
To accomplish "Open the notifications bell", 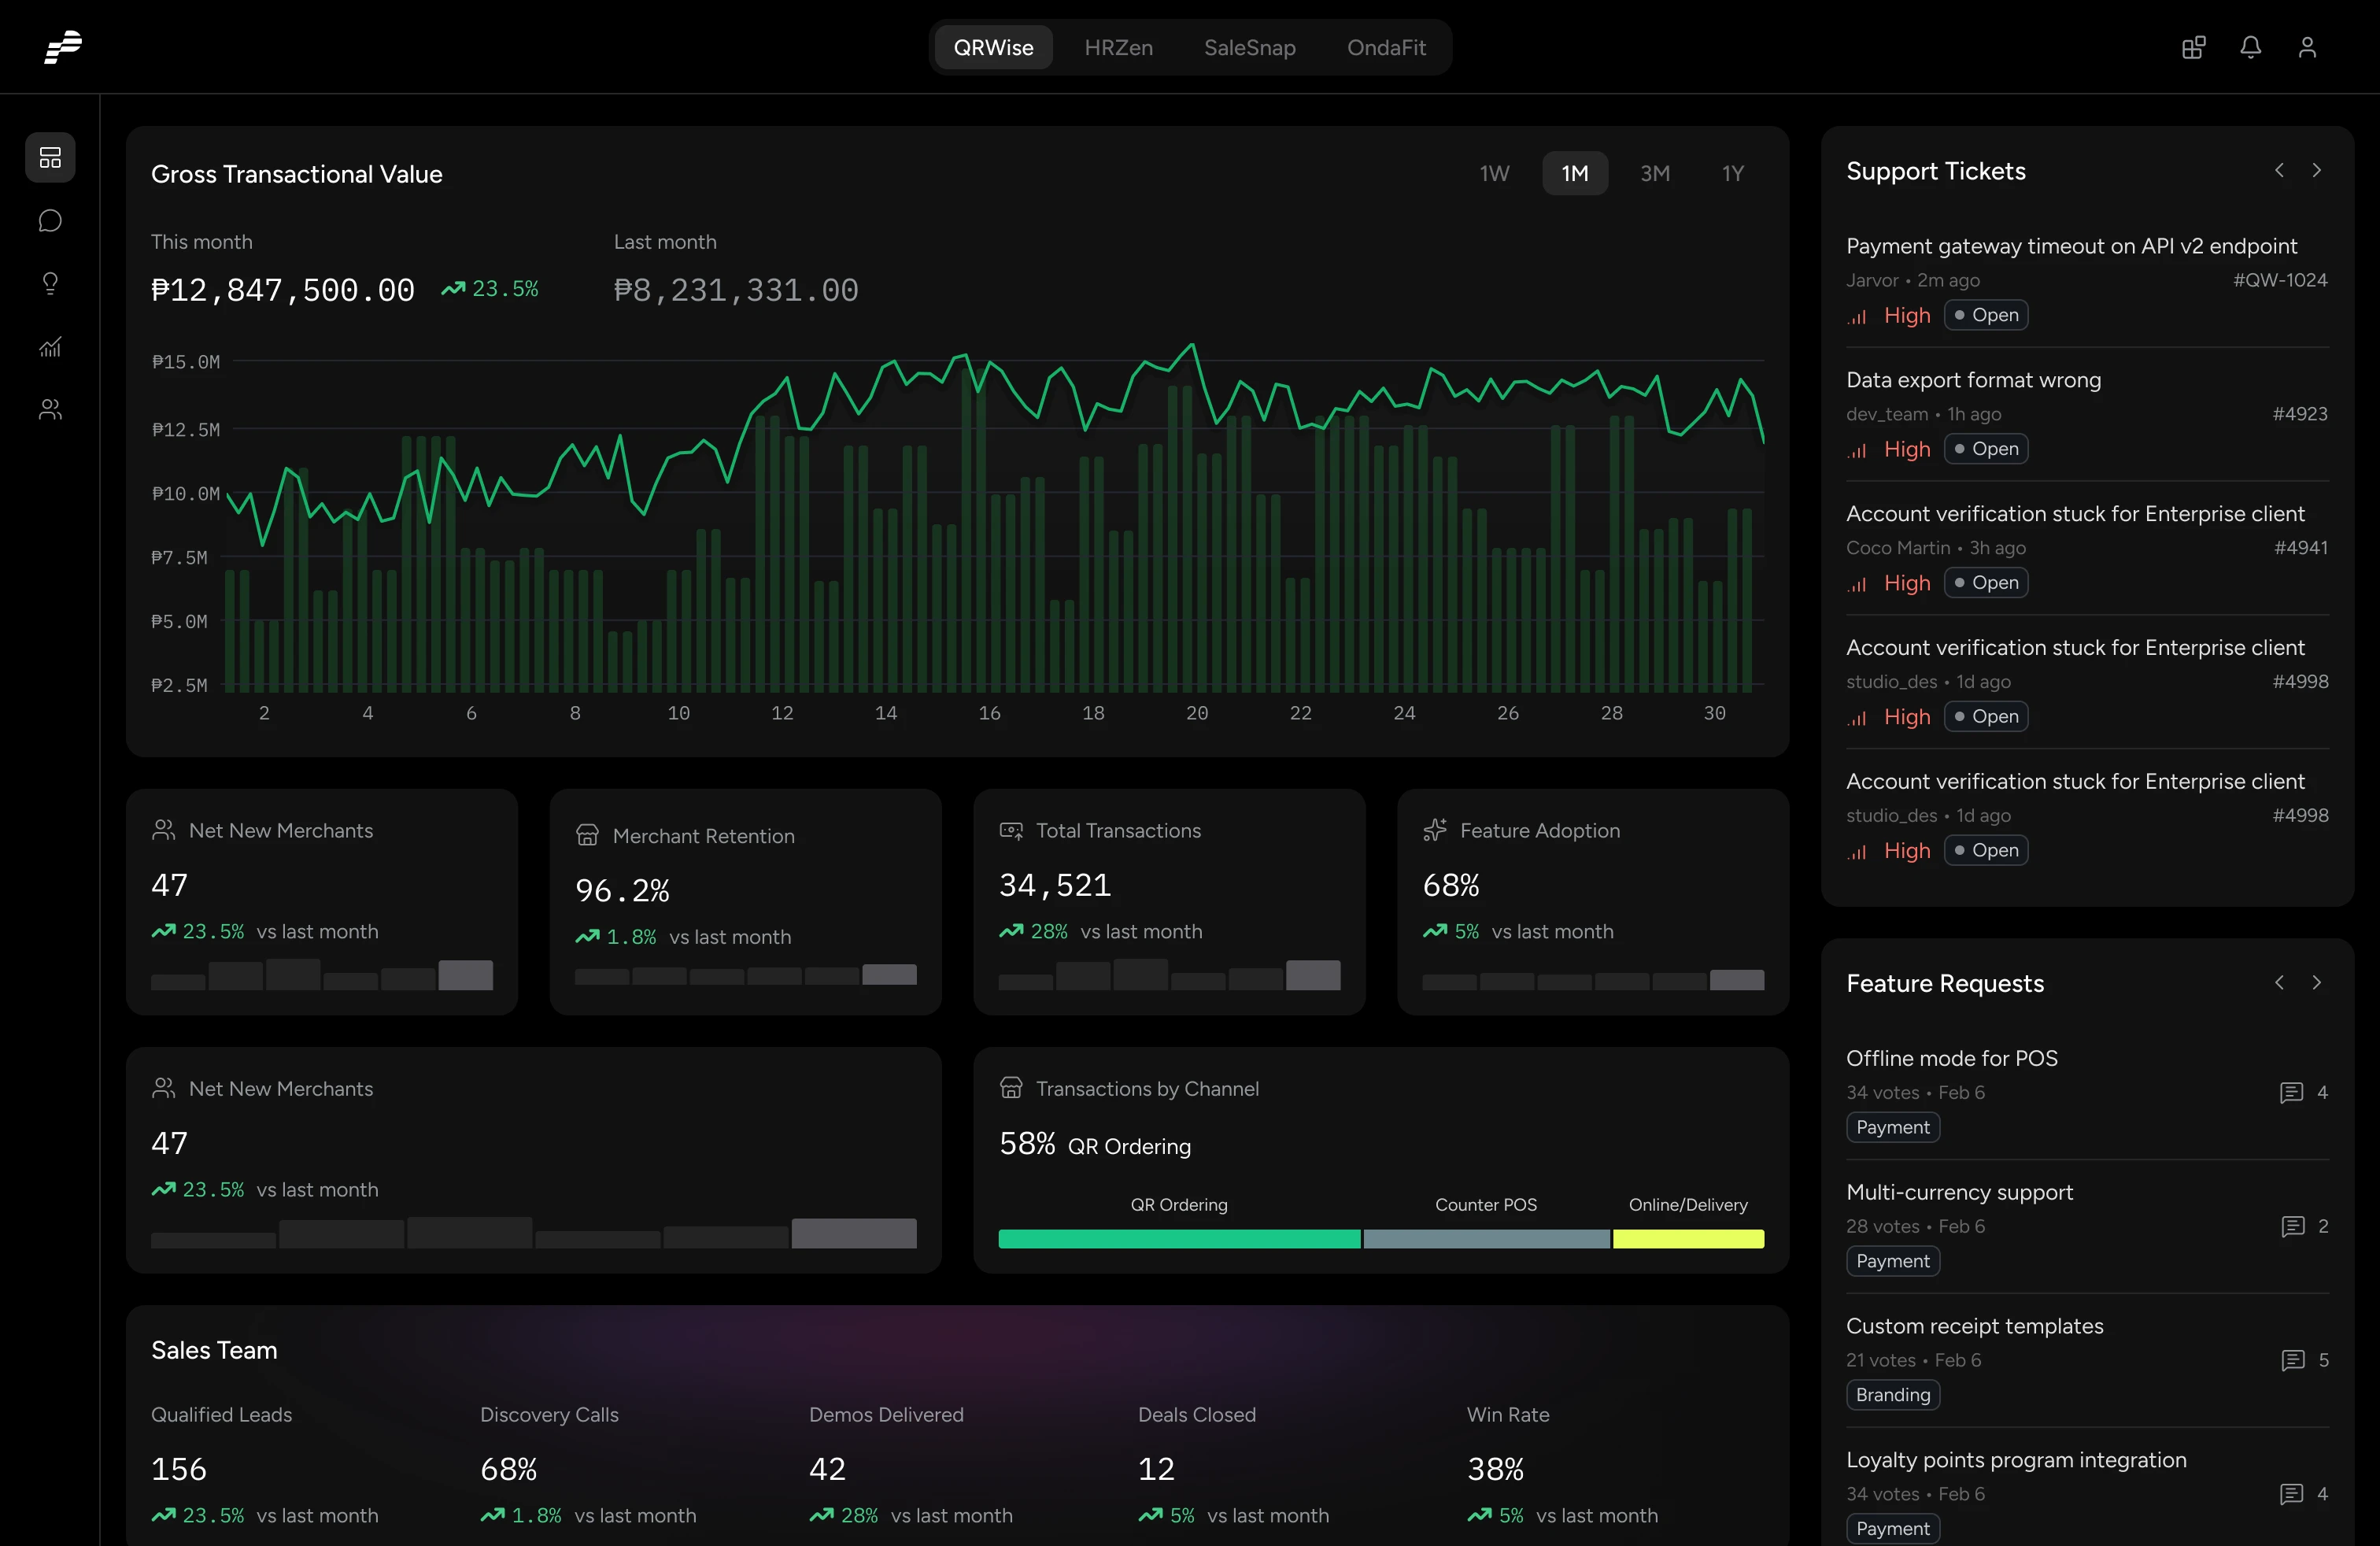I will pyautogui.click(x=2251, y=47).
